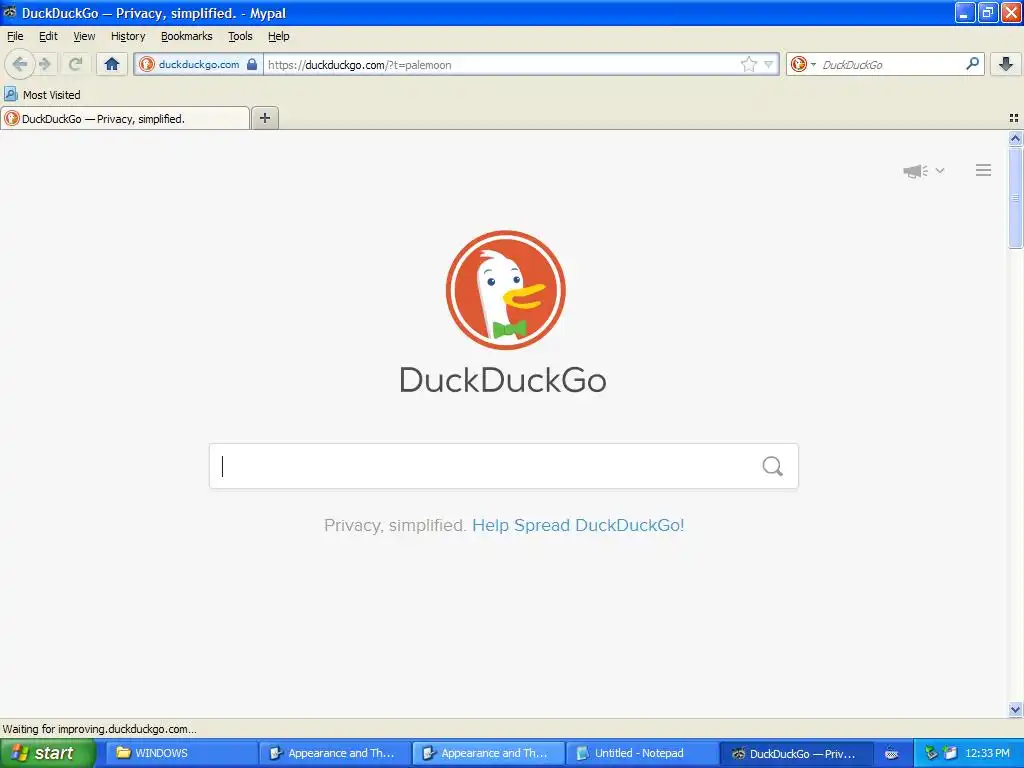Open the browser home page icon

tap(112, 64)
